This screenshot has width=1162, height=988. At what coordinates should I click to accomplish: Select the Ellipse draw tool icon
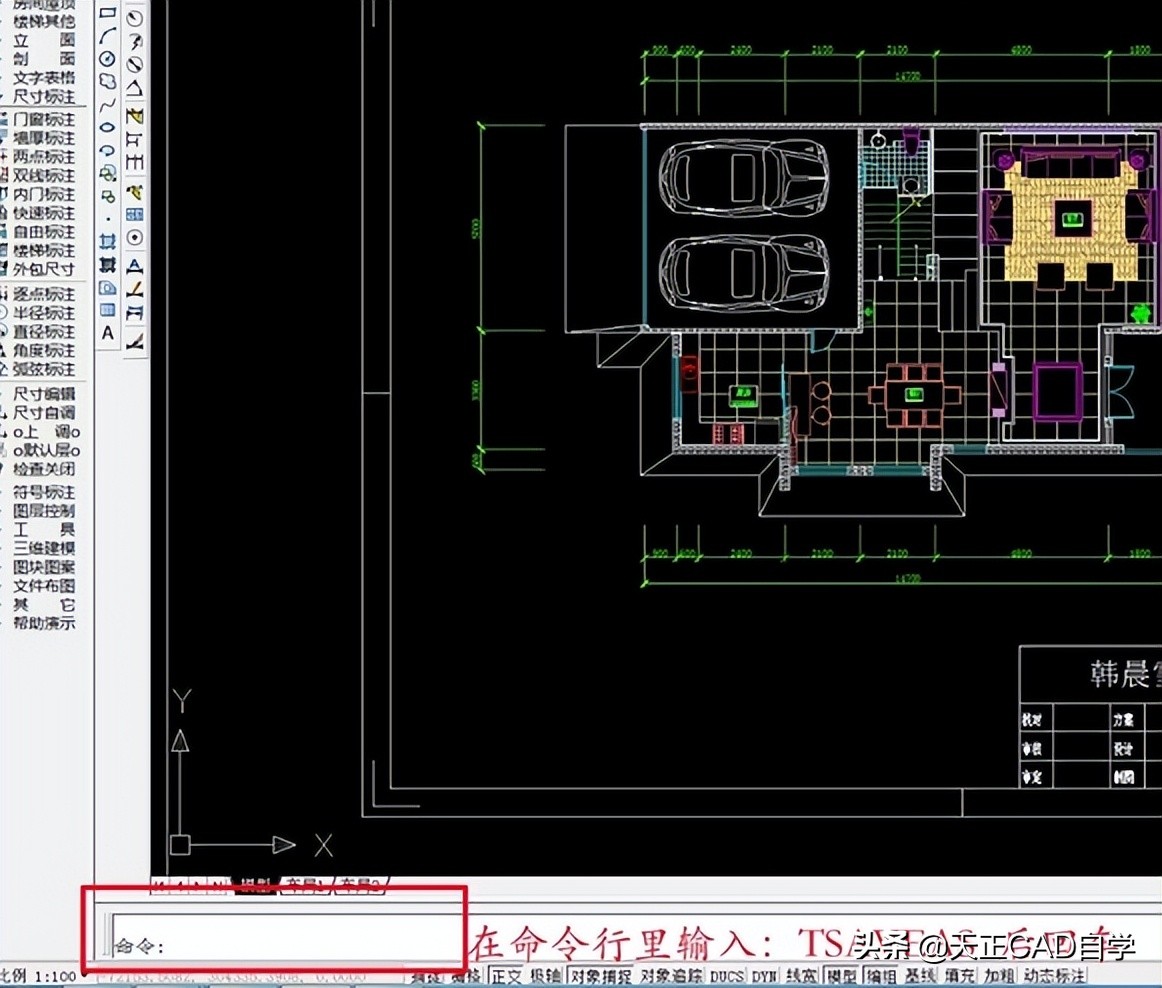(108, 127)
